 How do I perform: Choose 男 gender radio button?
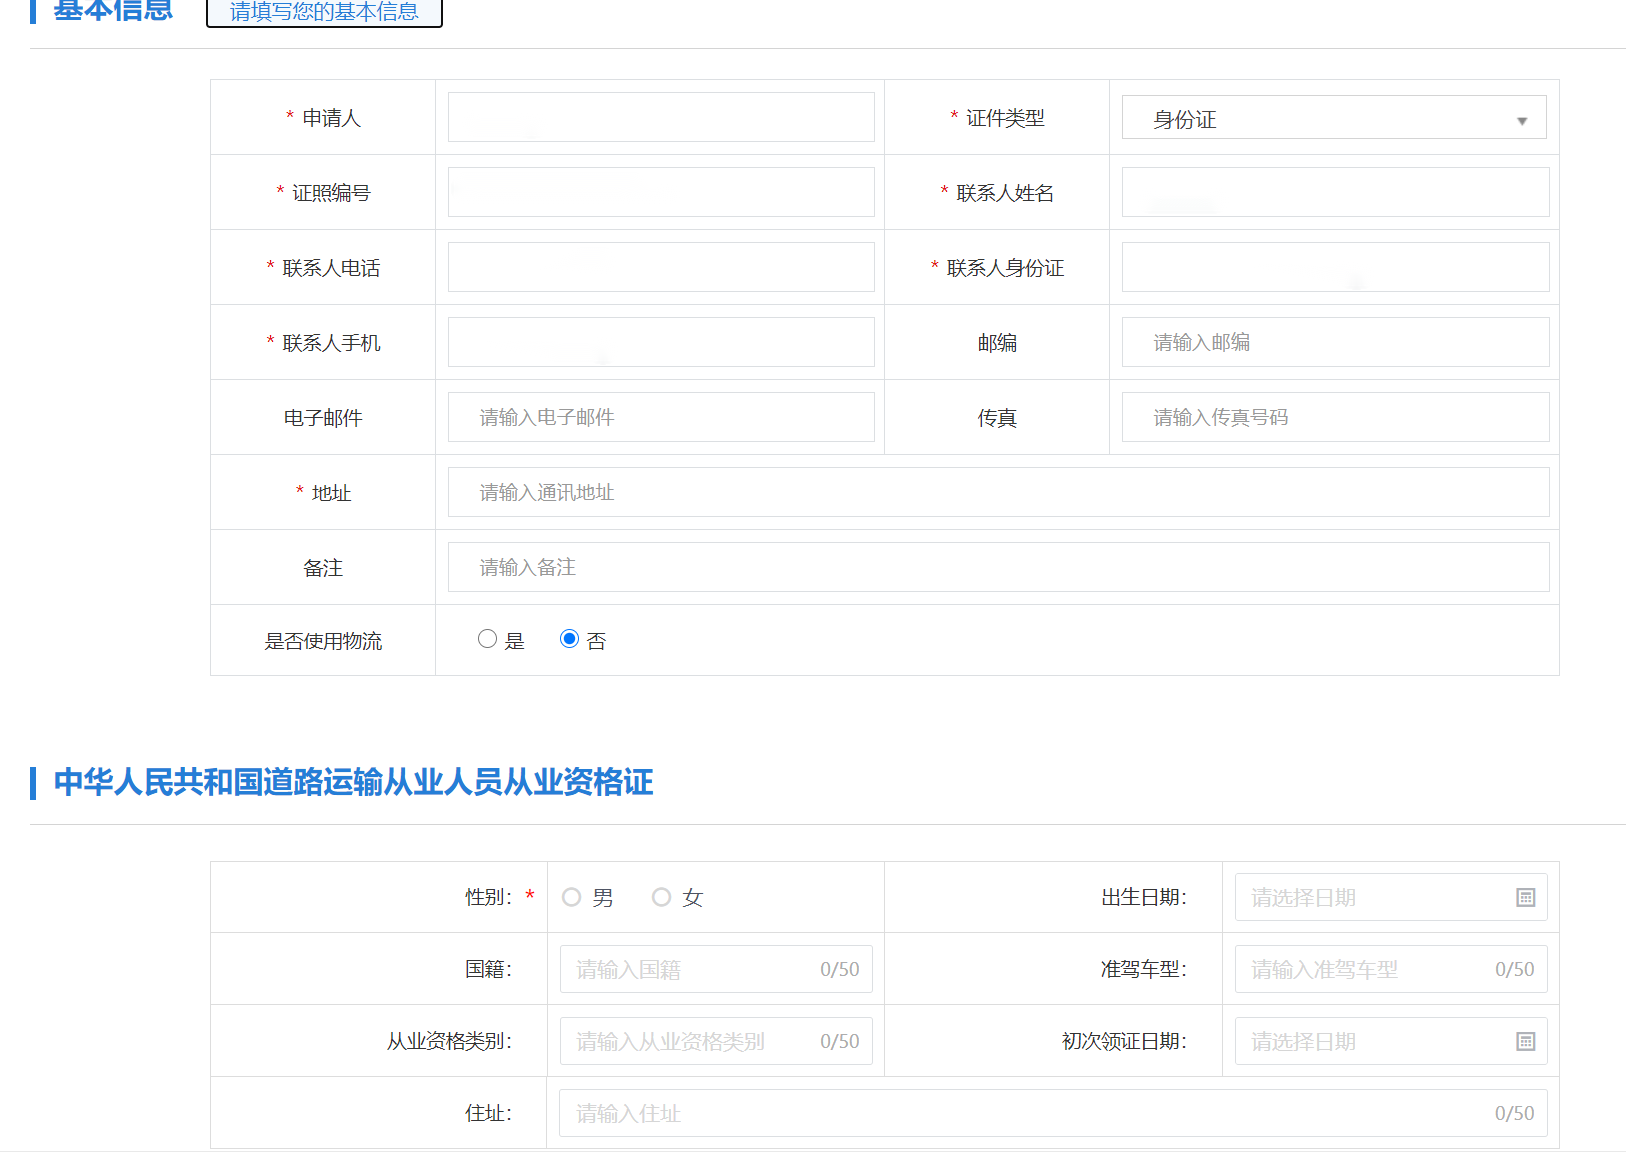(x=571, y=897)
